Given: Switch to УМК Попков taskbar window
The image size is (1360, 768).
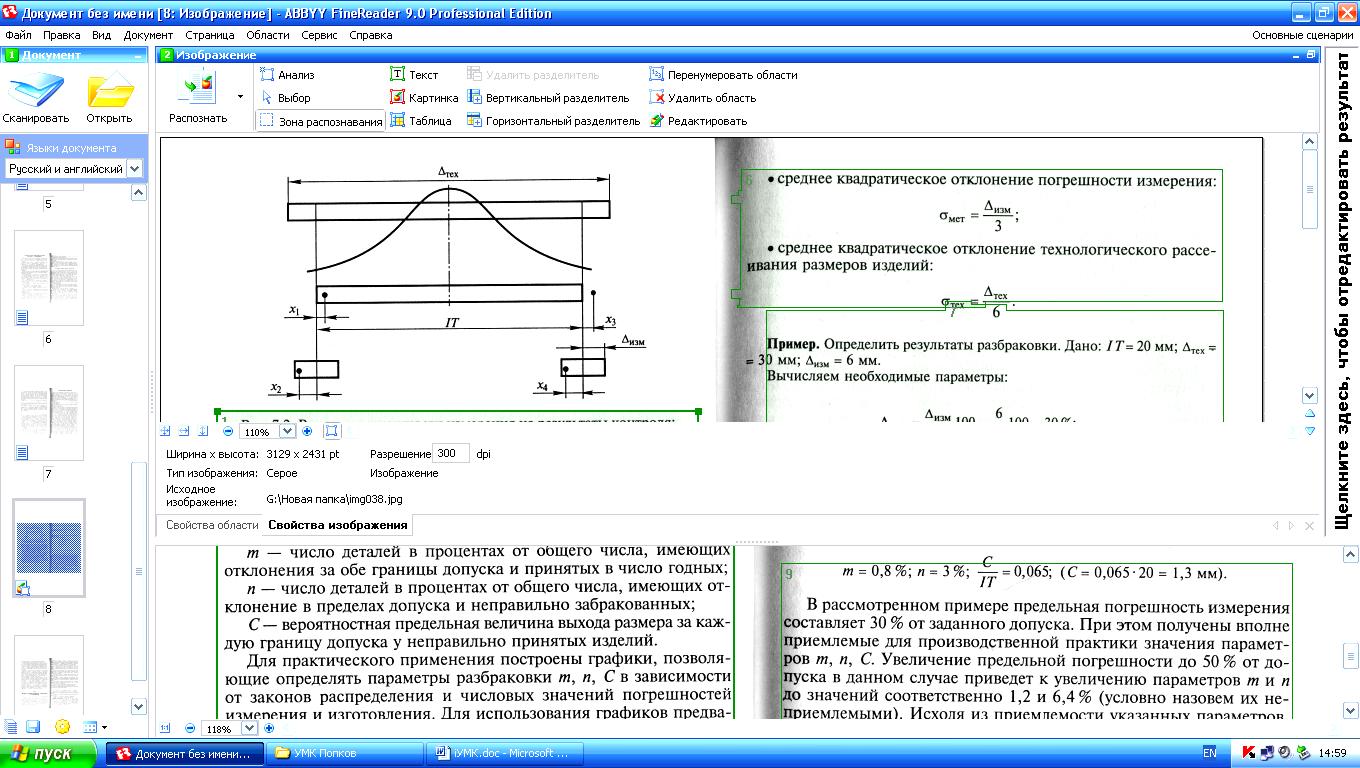Looking at the screenshot, I should (344, 753).
